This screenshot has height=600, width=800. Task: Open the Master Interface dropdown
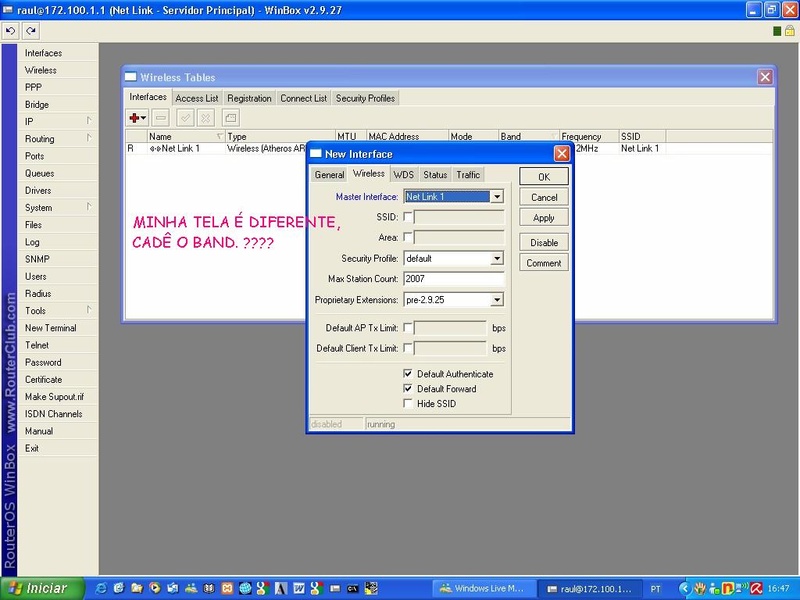496,196
